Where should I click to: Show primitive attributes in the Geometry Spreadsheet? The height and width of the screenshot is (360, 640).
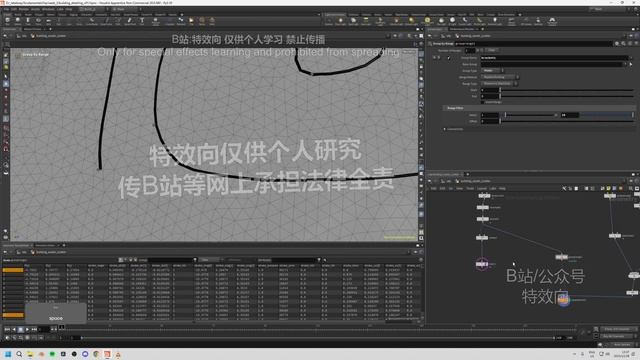[130, 260]
